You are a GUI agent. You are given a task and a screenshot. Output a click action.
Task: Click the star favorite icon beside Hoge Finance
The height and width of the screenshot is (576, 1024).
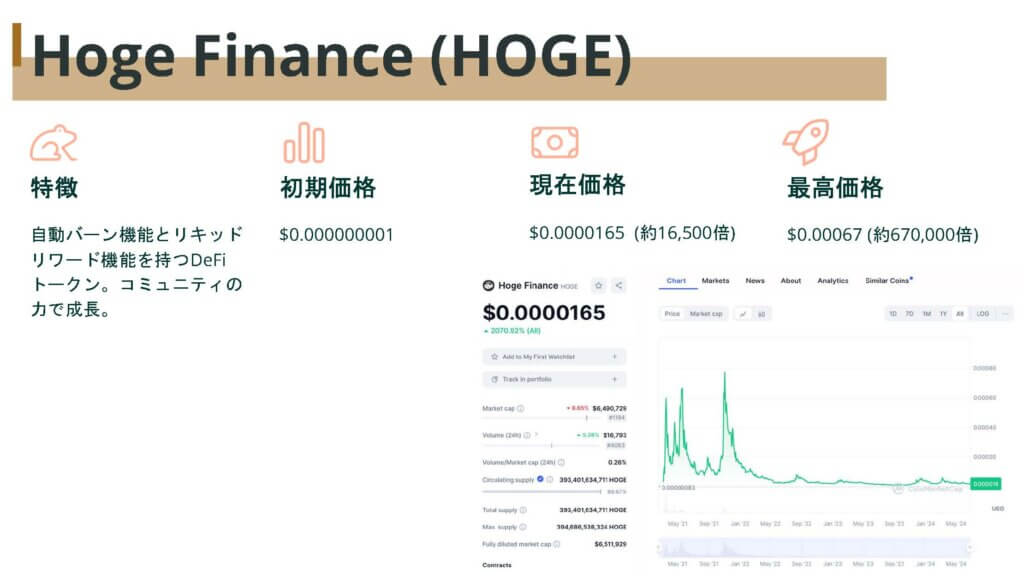click(598, 285)
